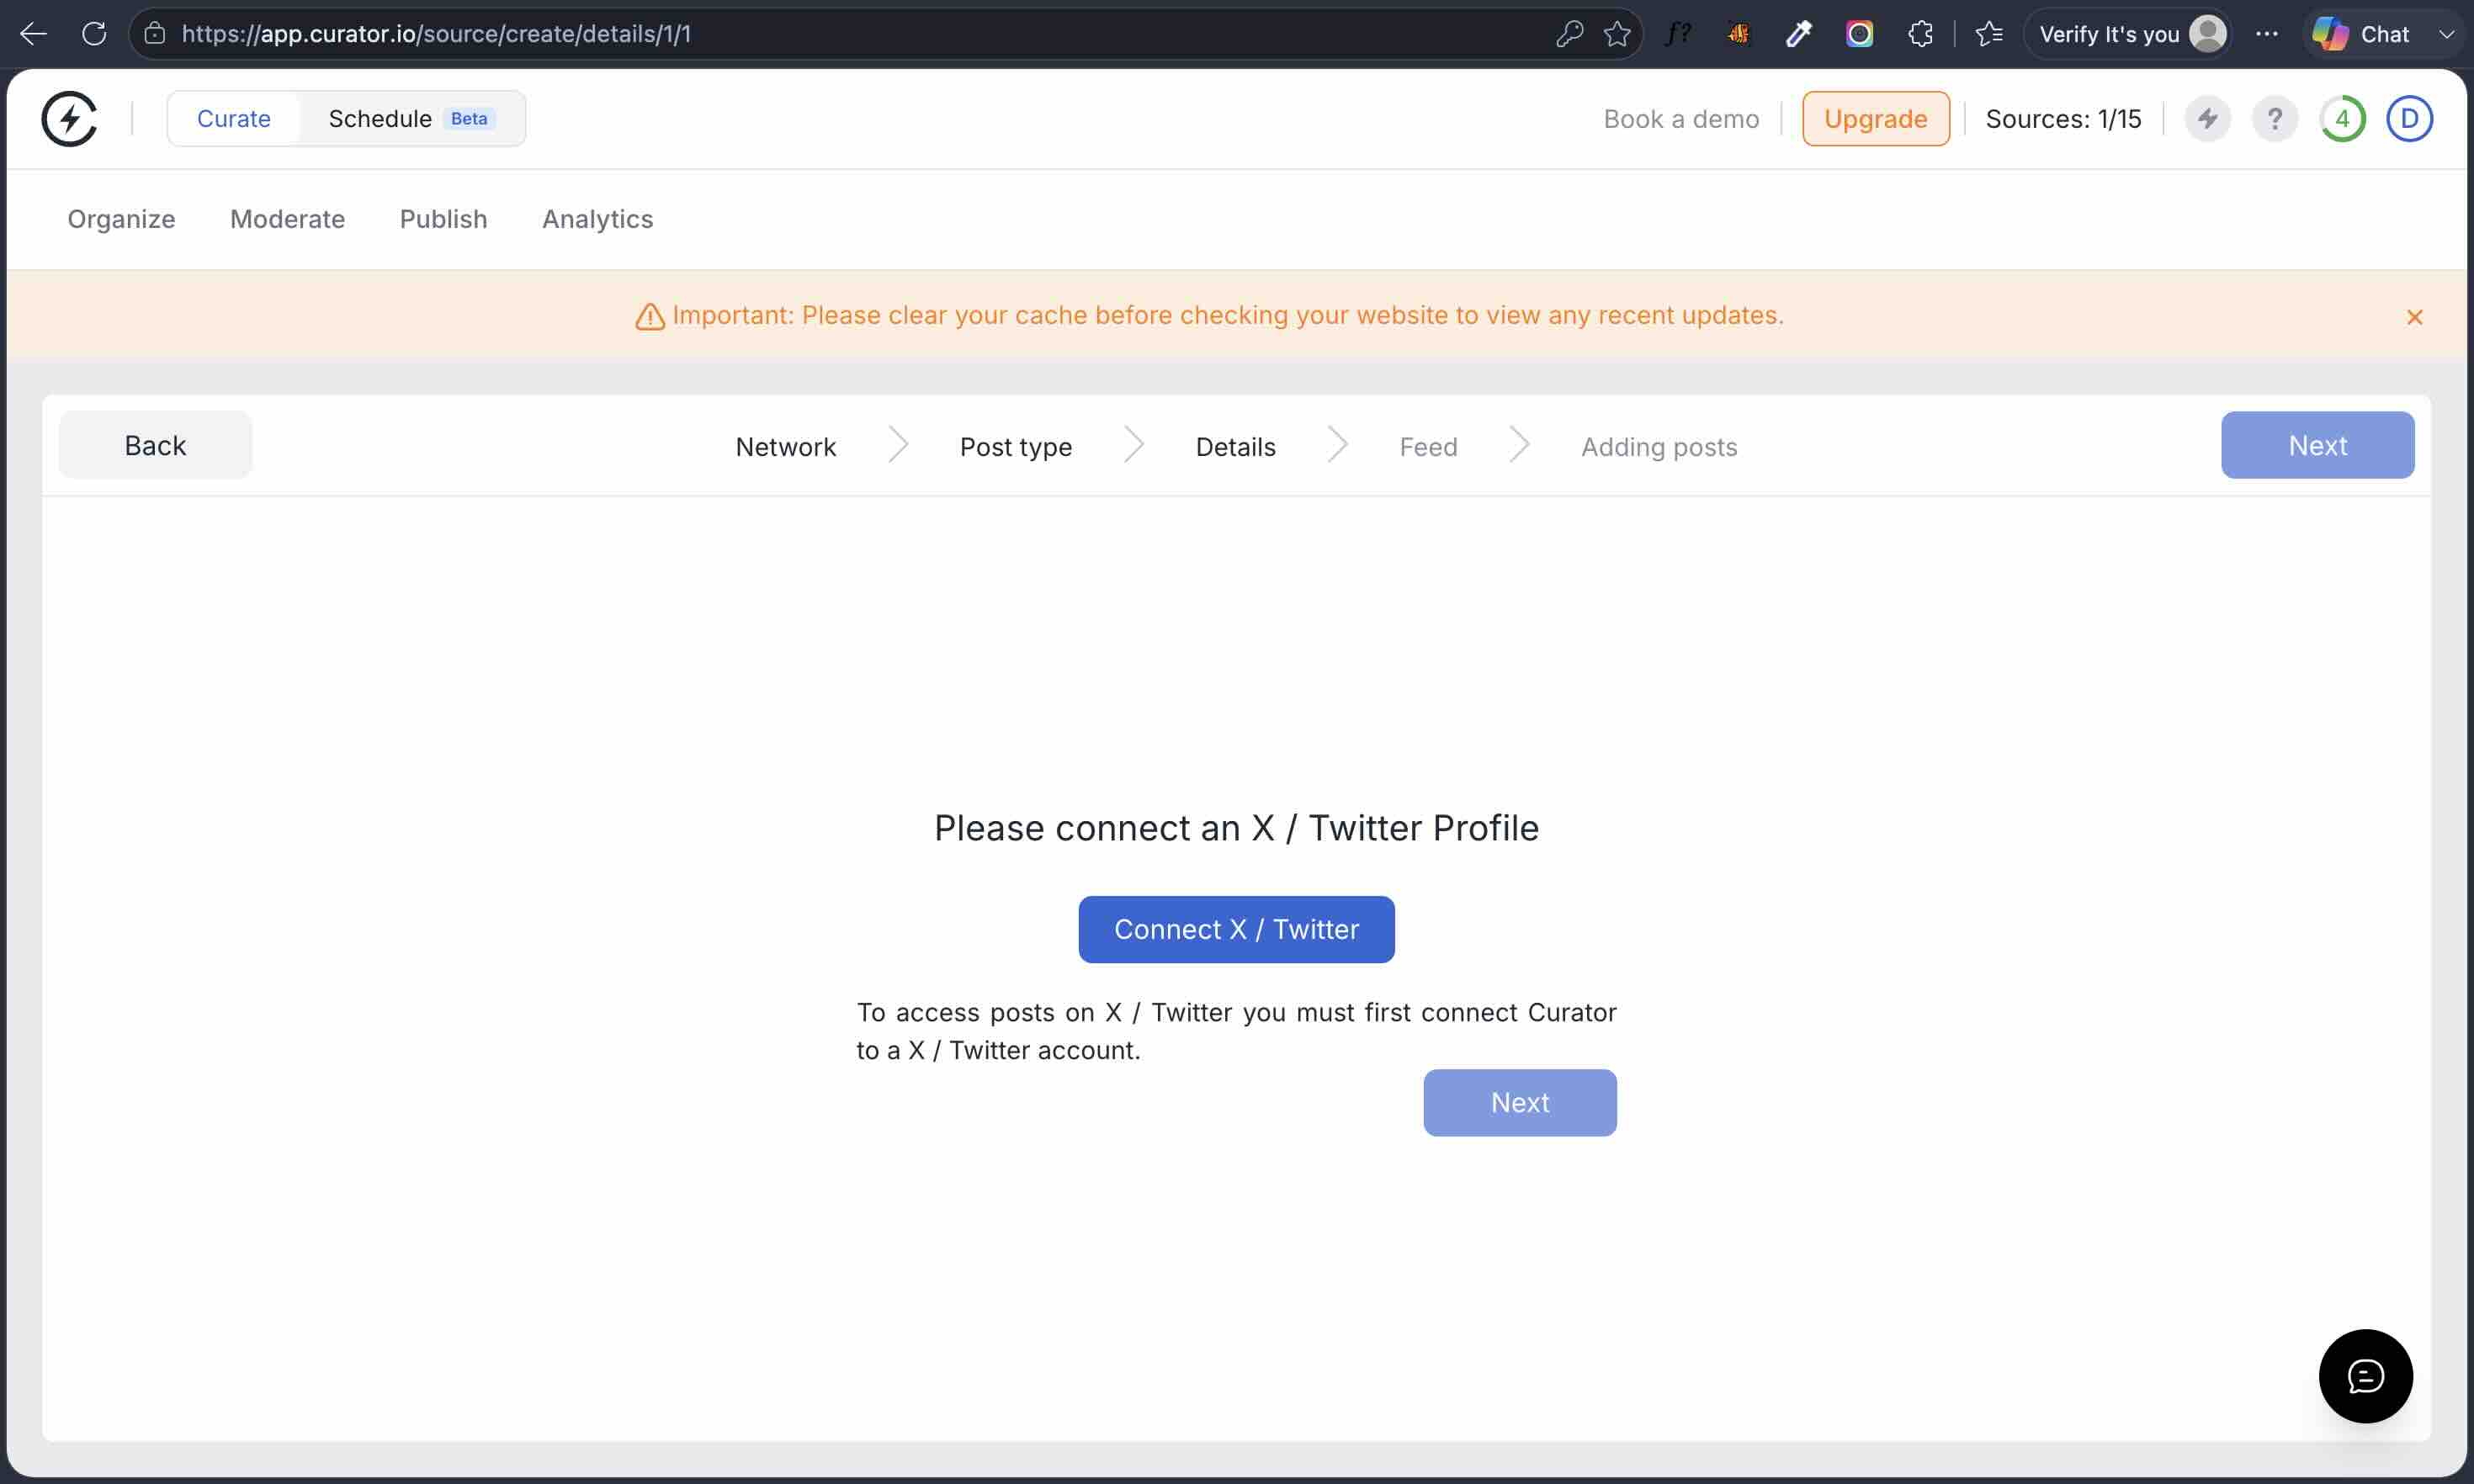Screen dimensions: 2474x1484
Task: Select the Adding posts step in breadcrumb
Action: click(x=1659, y=447)
